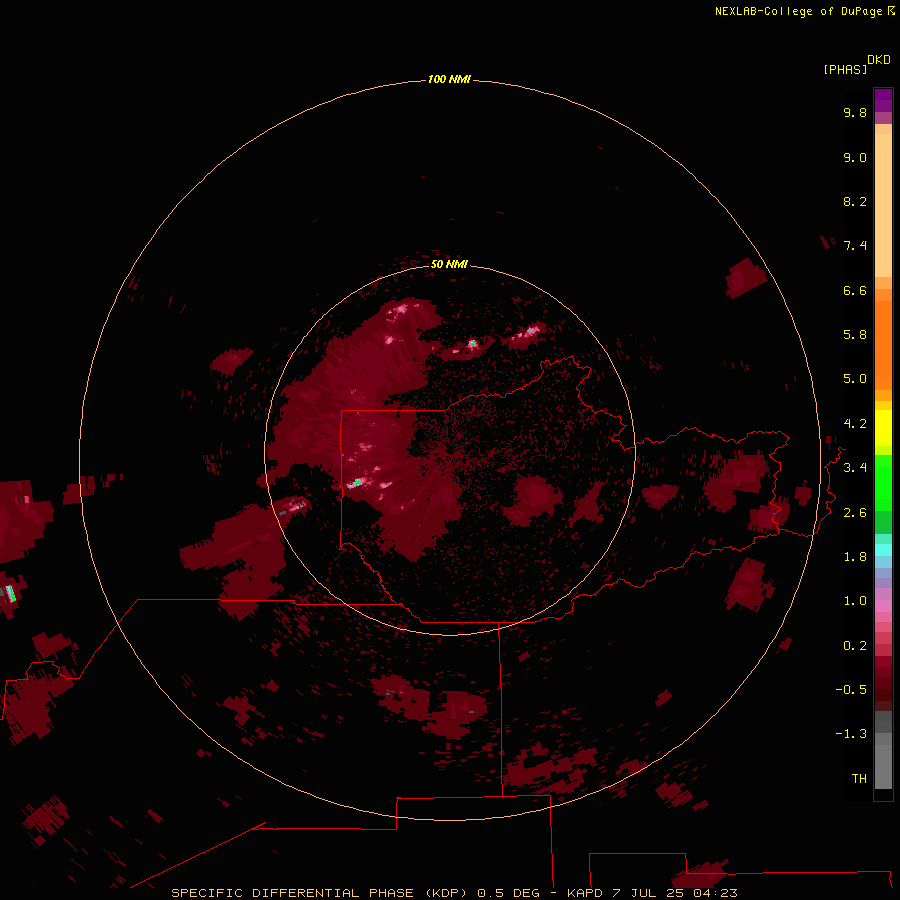
Task: Click the NEXLAB-College of DuPage watermark text
Action: tap(804, 11)
